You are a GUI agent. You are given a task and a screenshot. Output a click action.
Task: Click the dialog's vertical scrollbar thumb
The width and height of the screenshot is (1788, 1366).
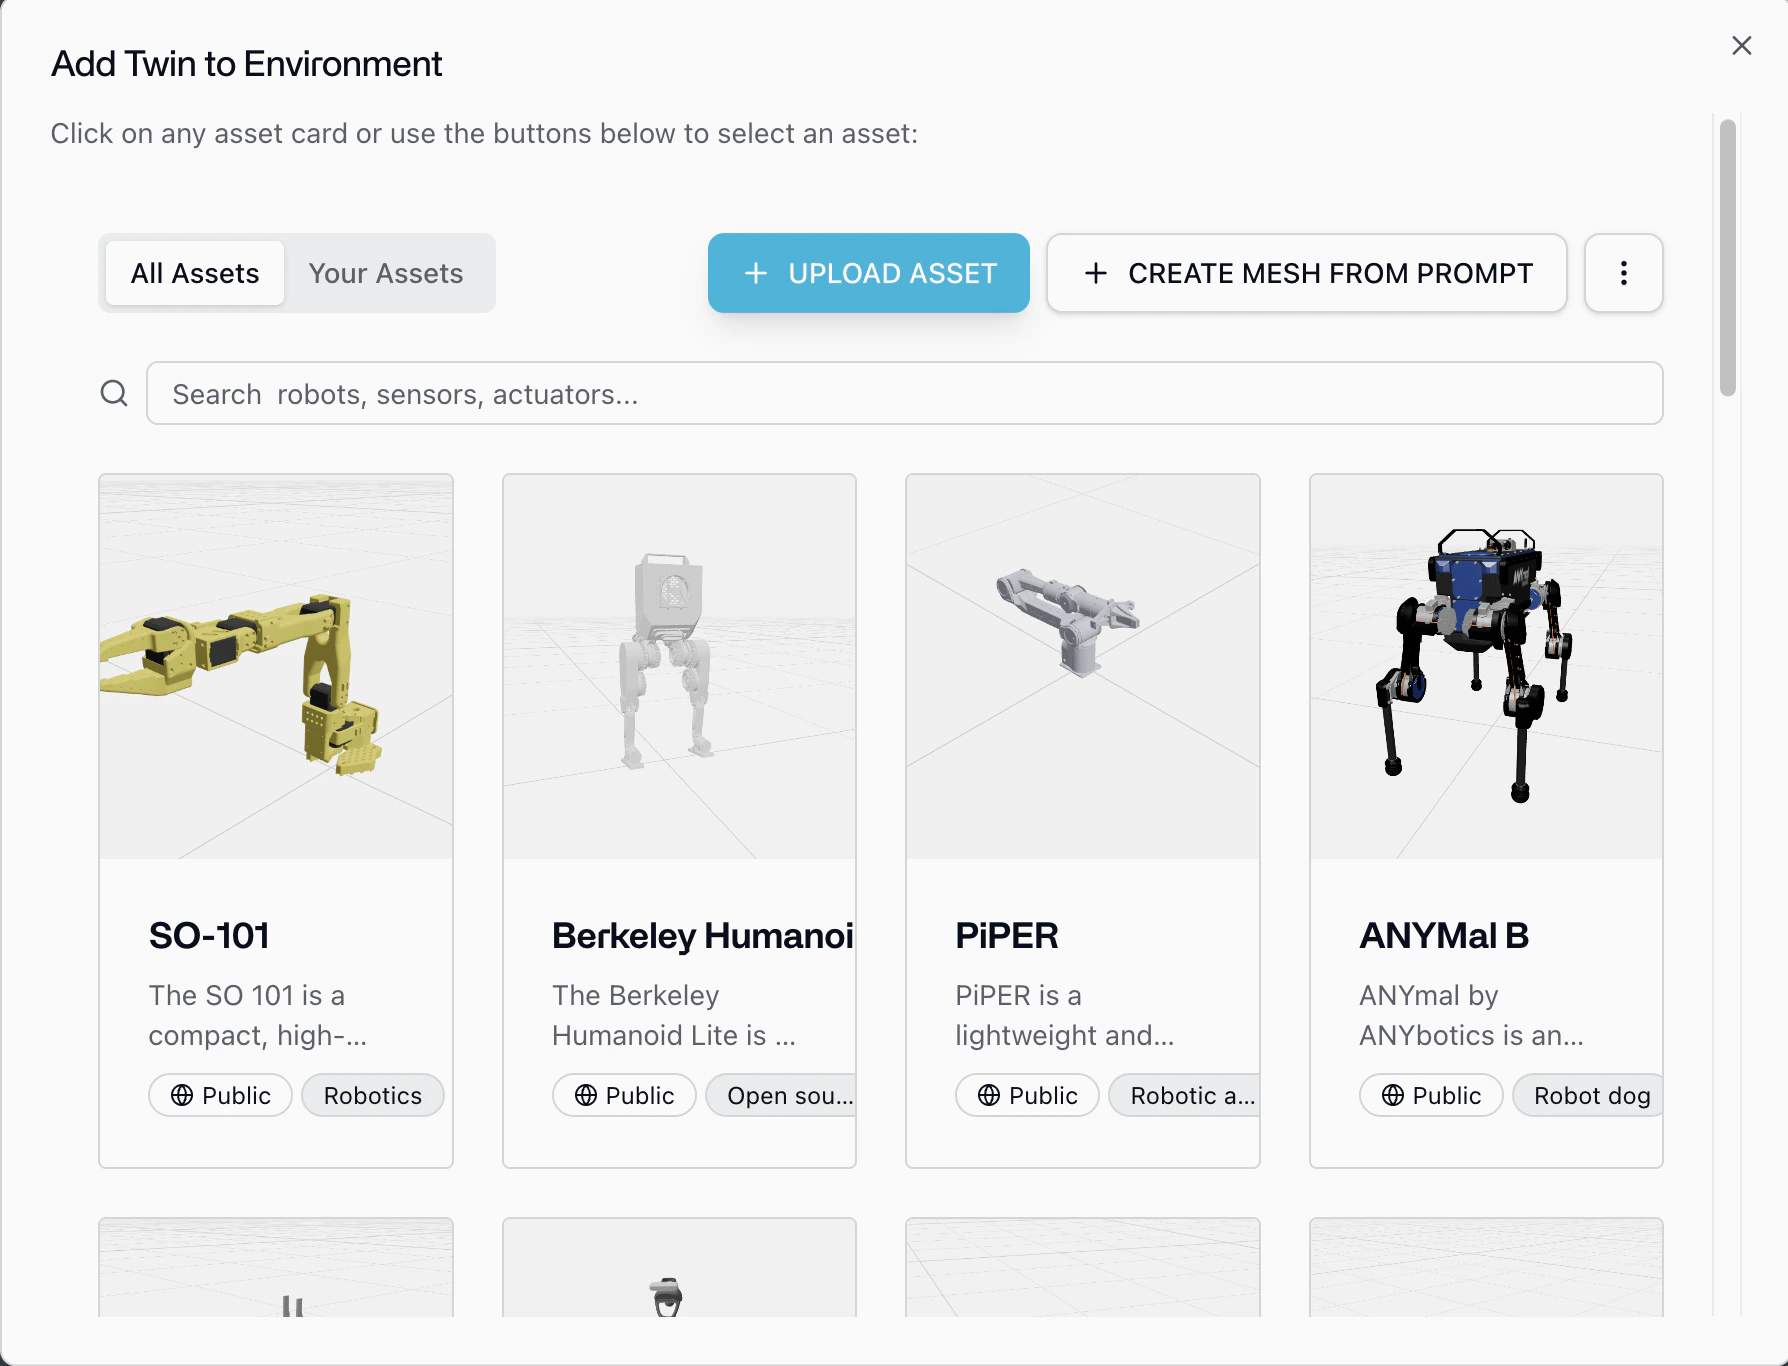(x=1727, y=258)
